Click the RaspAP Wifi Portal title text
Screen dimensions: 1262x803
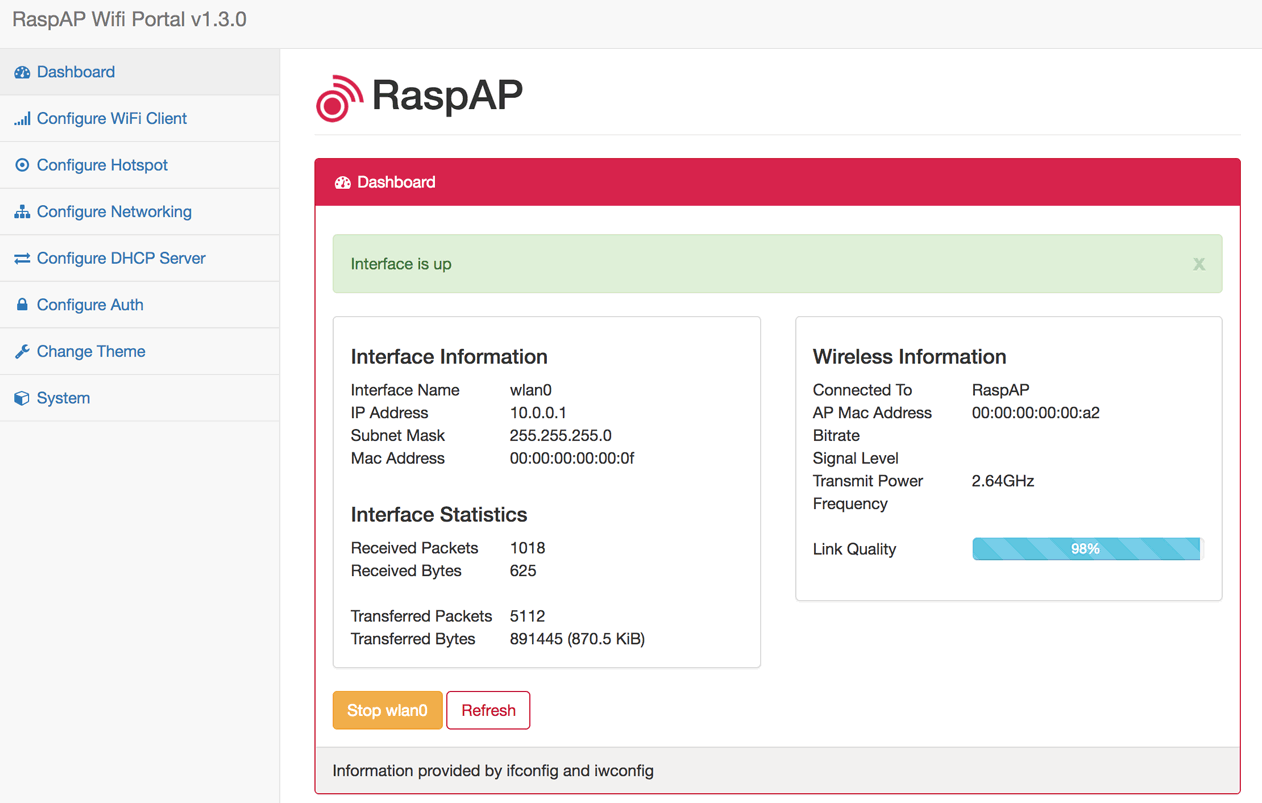click(x=130, y=19)
